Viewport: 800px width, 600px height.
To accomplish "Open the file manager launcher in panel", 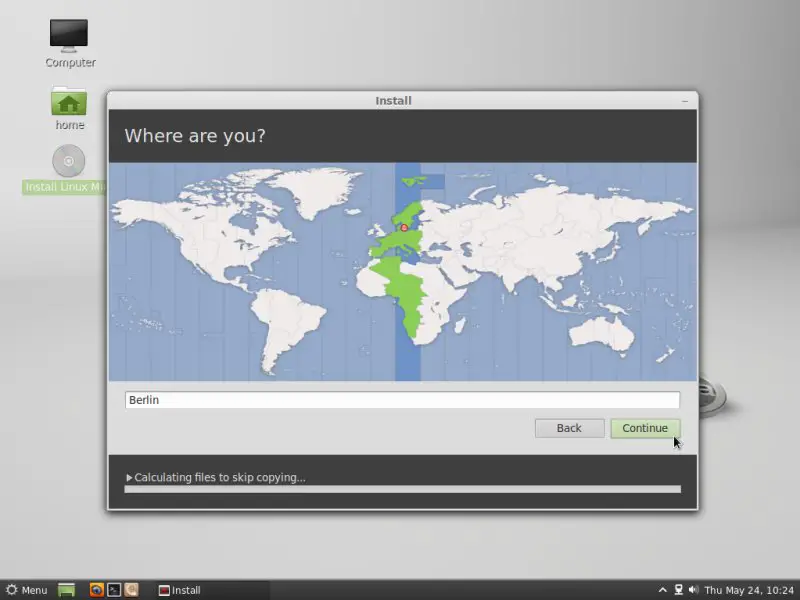I will pos(132,590).
